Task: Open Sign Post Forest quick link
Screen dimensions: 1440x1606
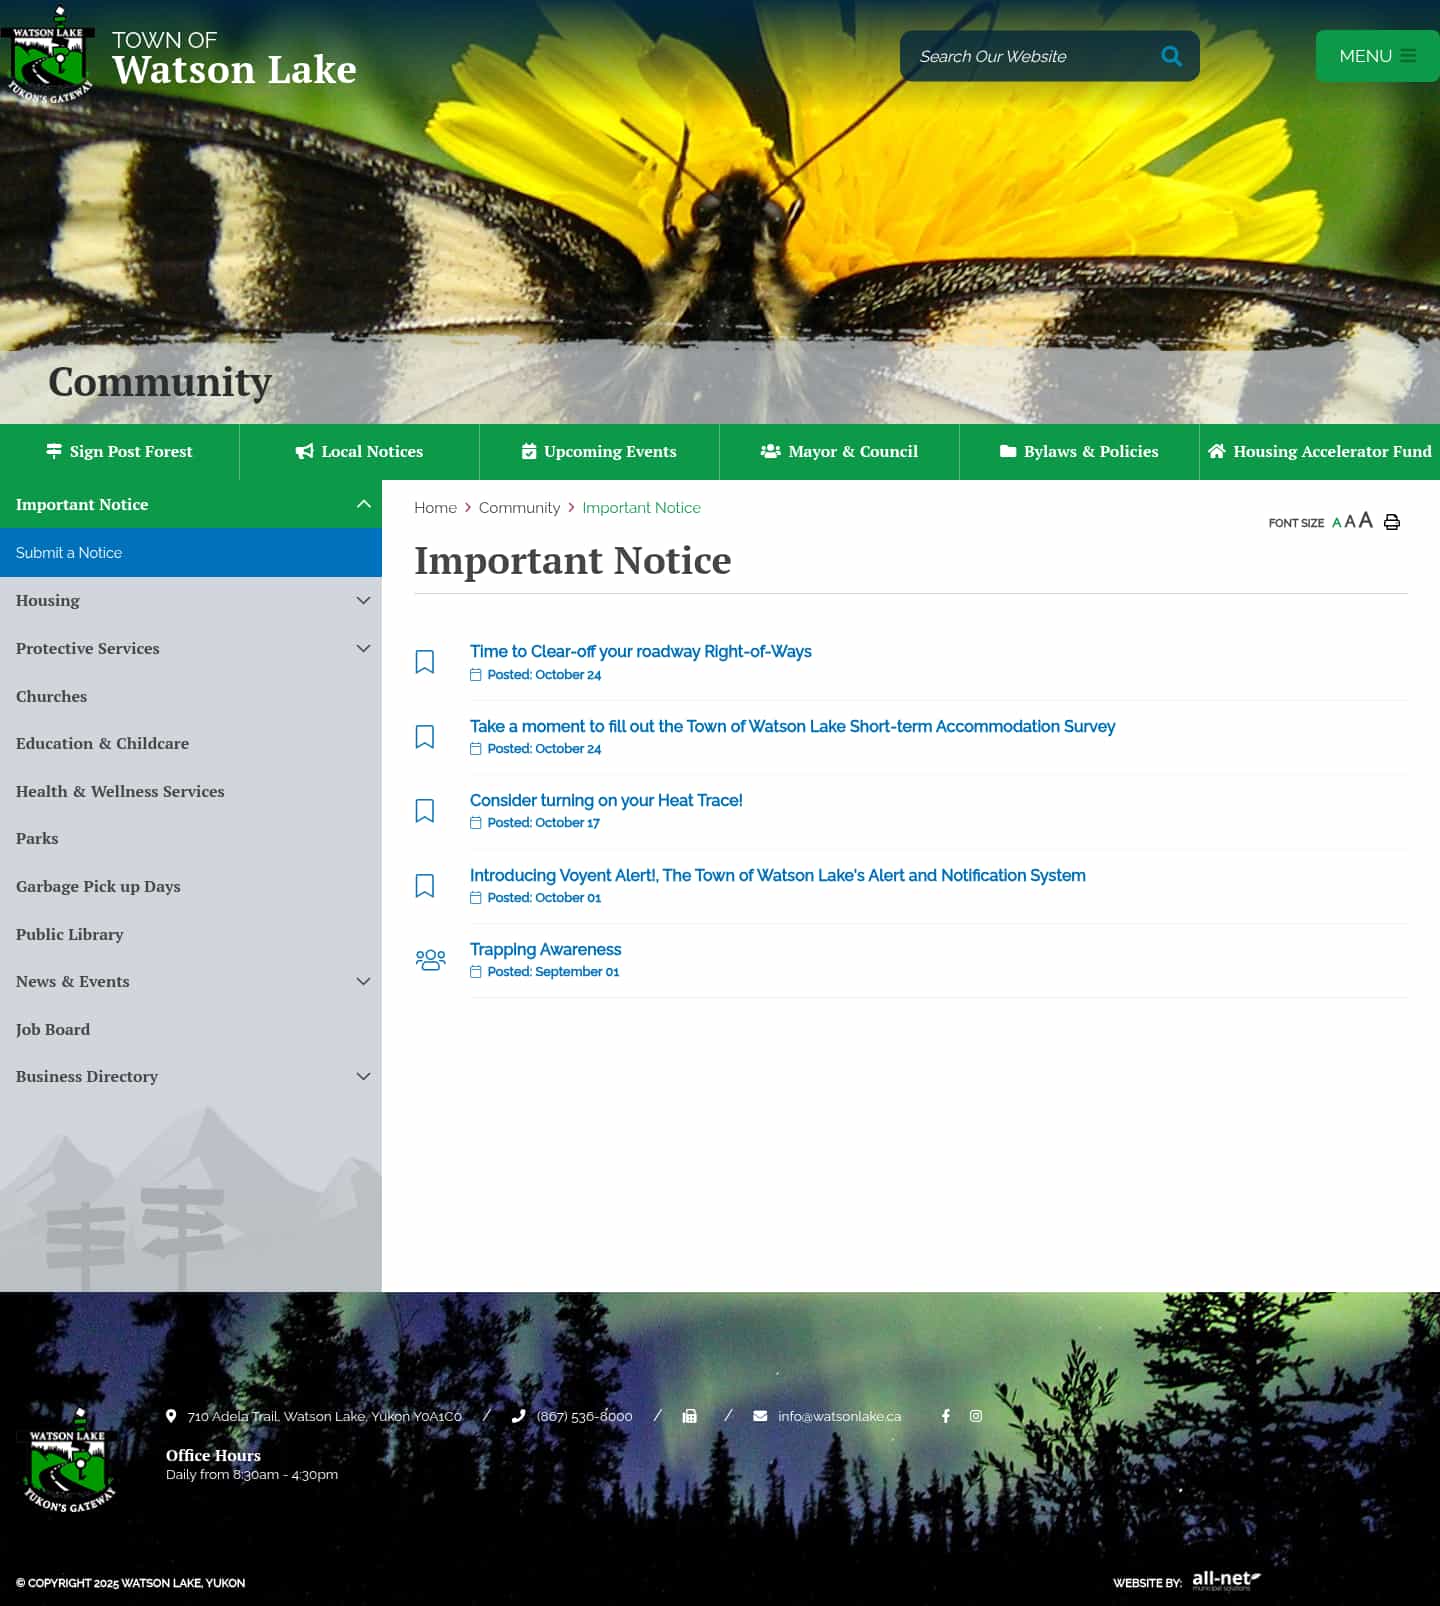Action: pyautogui.click(x=119, y=452)
